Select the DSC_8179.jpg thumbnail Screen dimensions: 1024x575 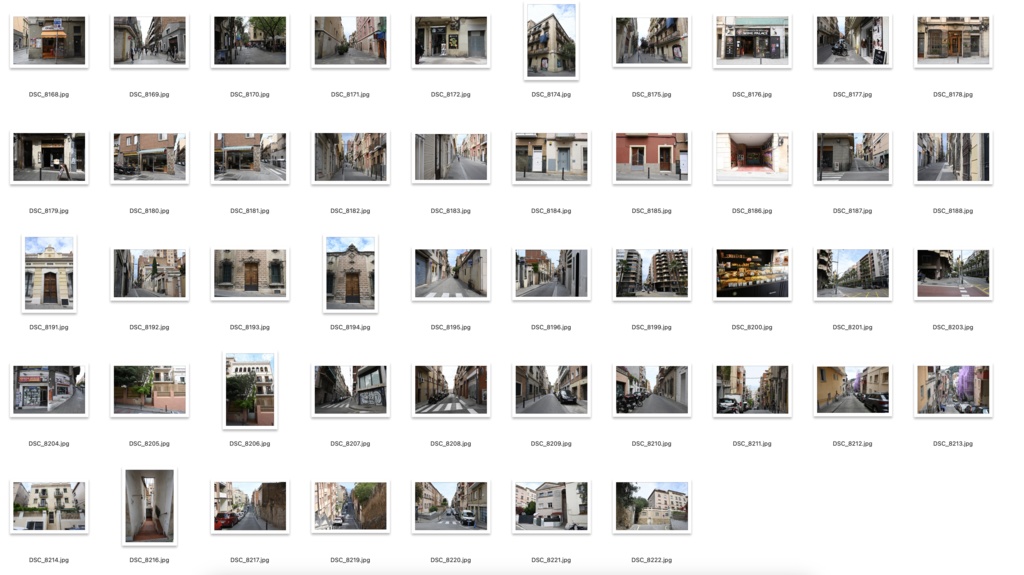[x=49, y=157]
